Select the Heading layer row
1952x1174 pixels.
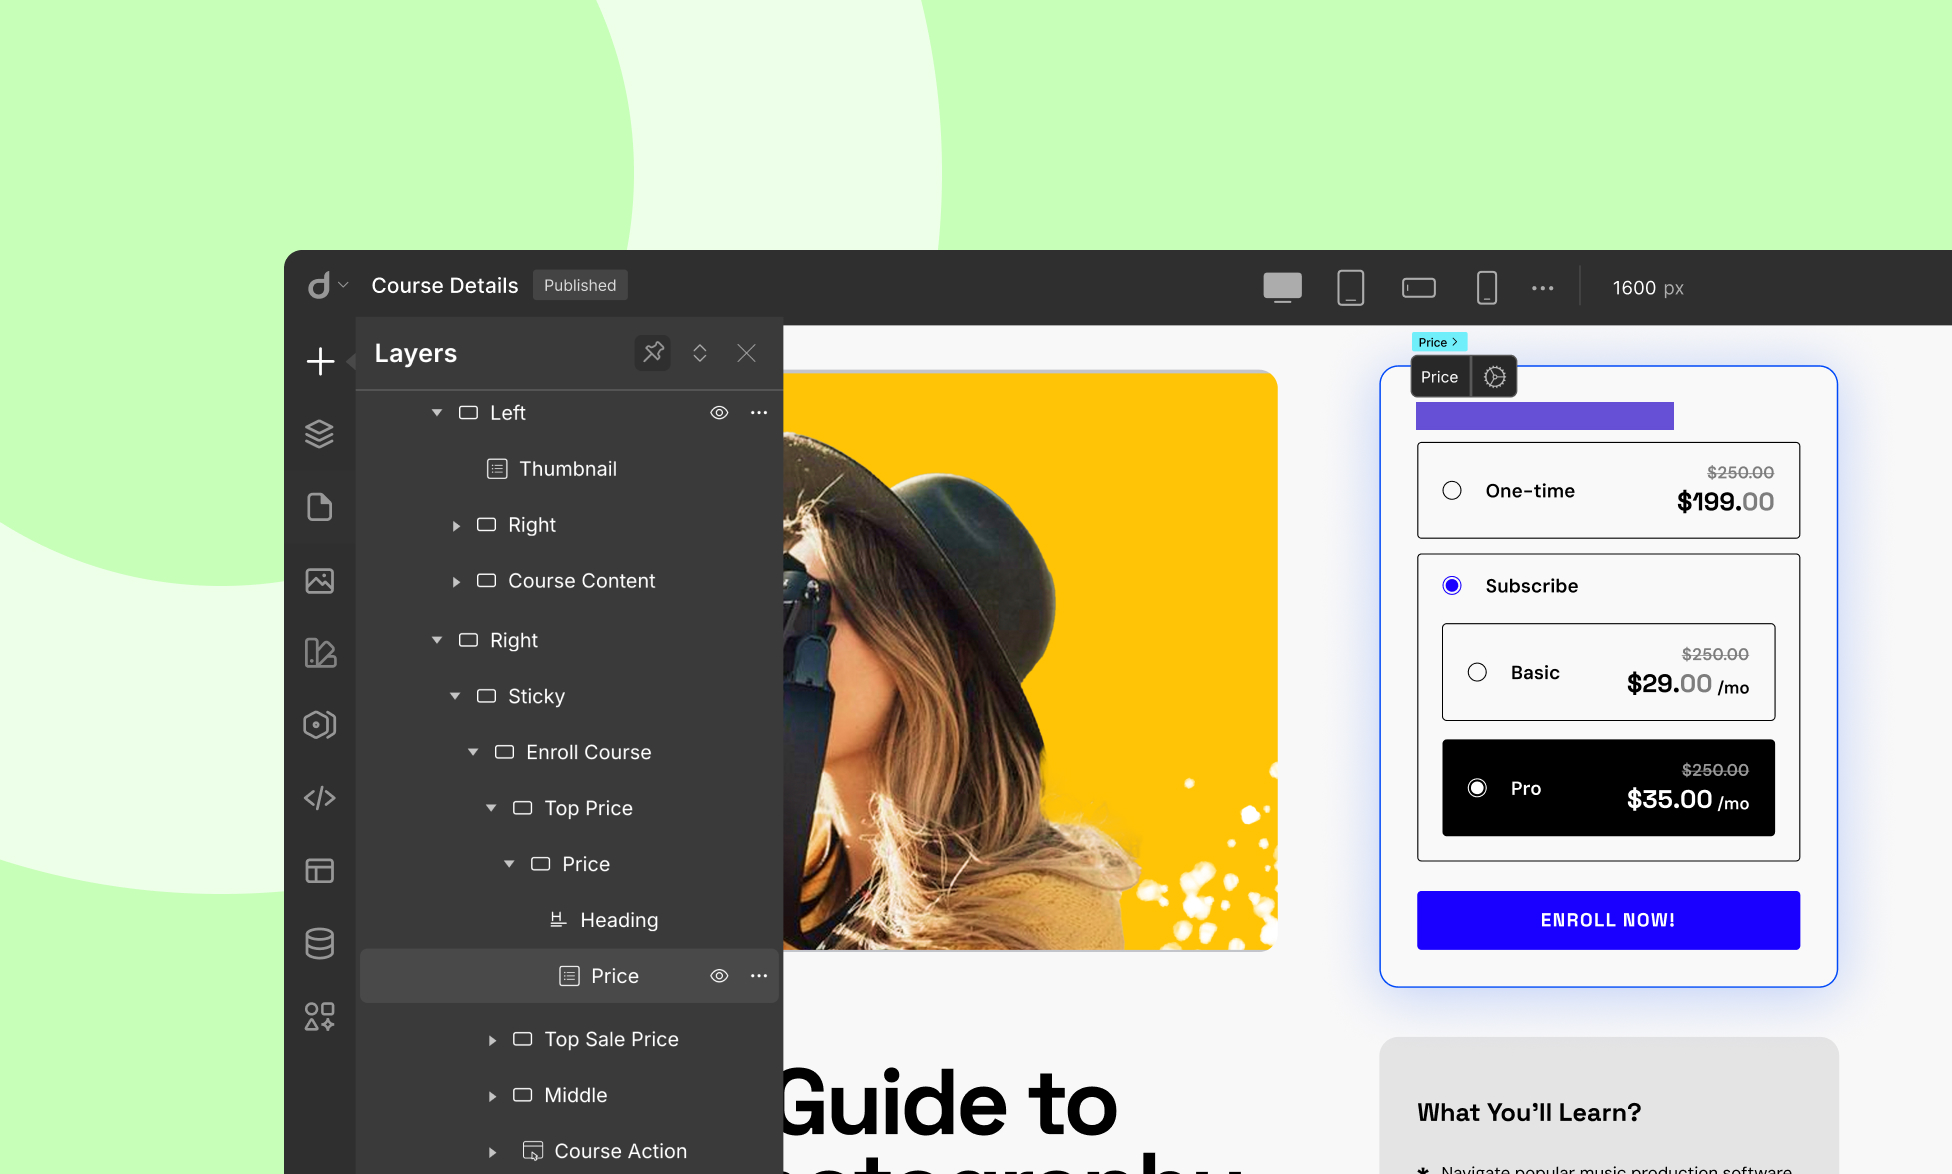click(569, 920)
